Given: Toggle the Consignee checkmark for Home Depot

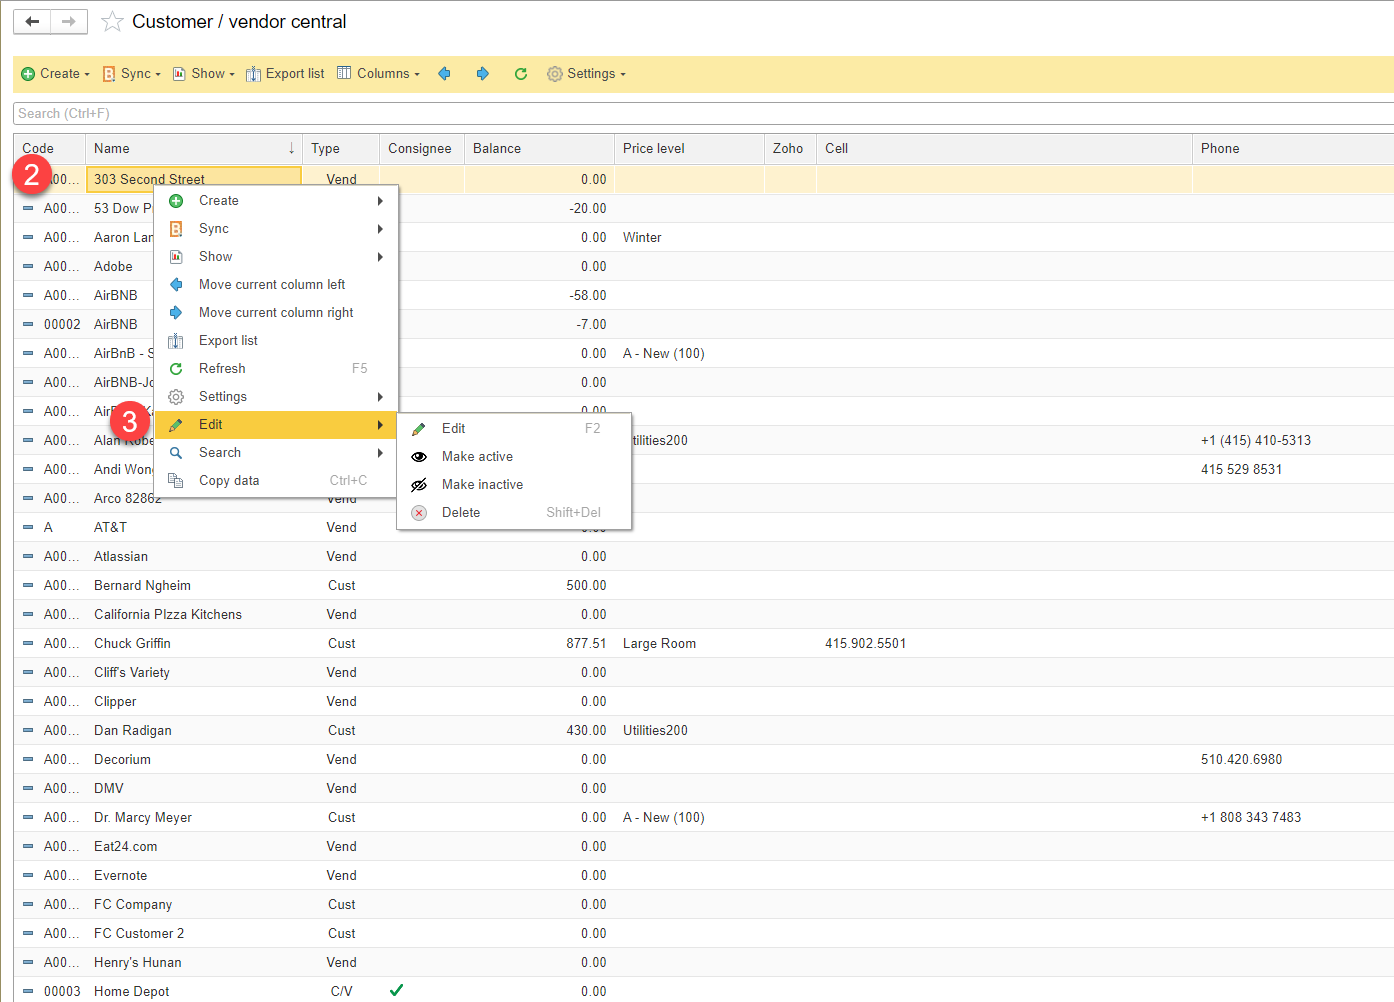Looking at the screenshot, I should (x=396, y=990).
